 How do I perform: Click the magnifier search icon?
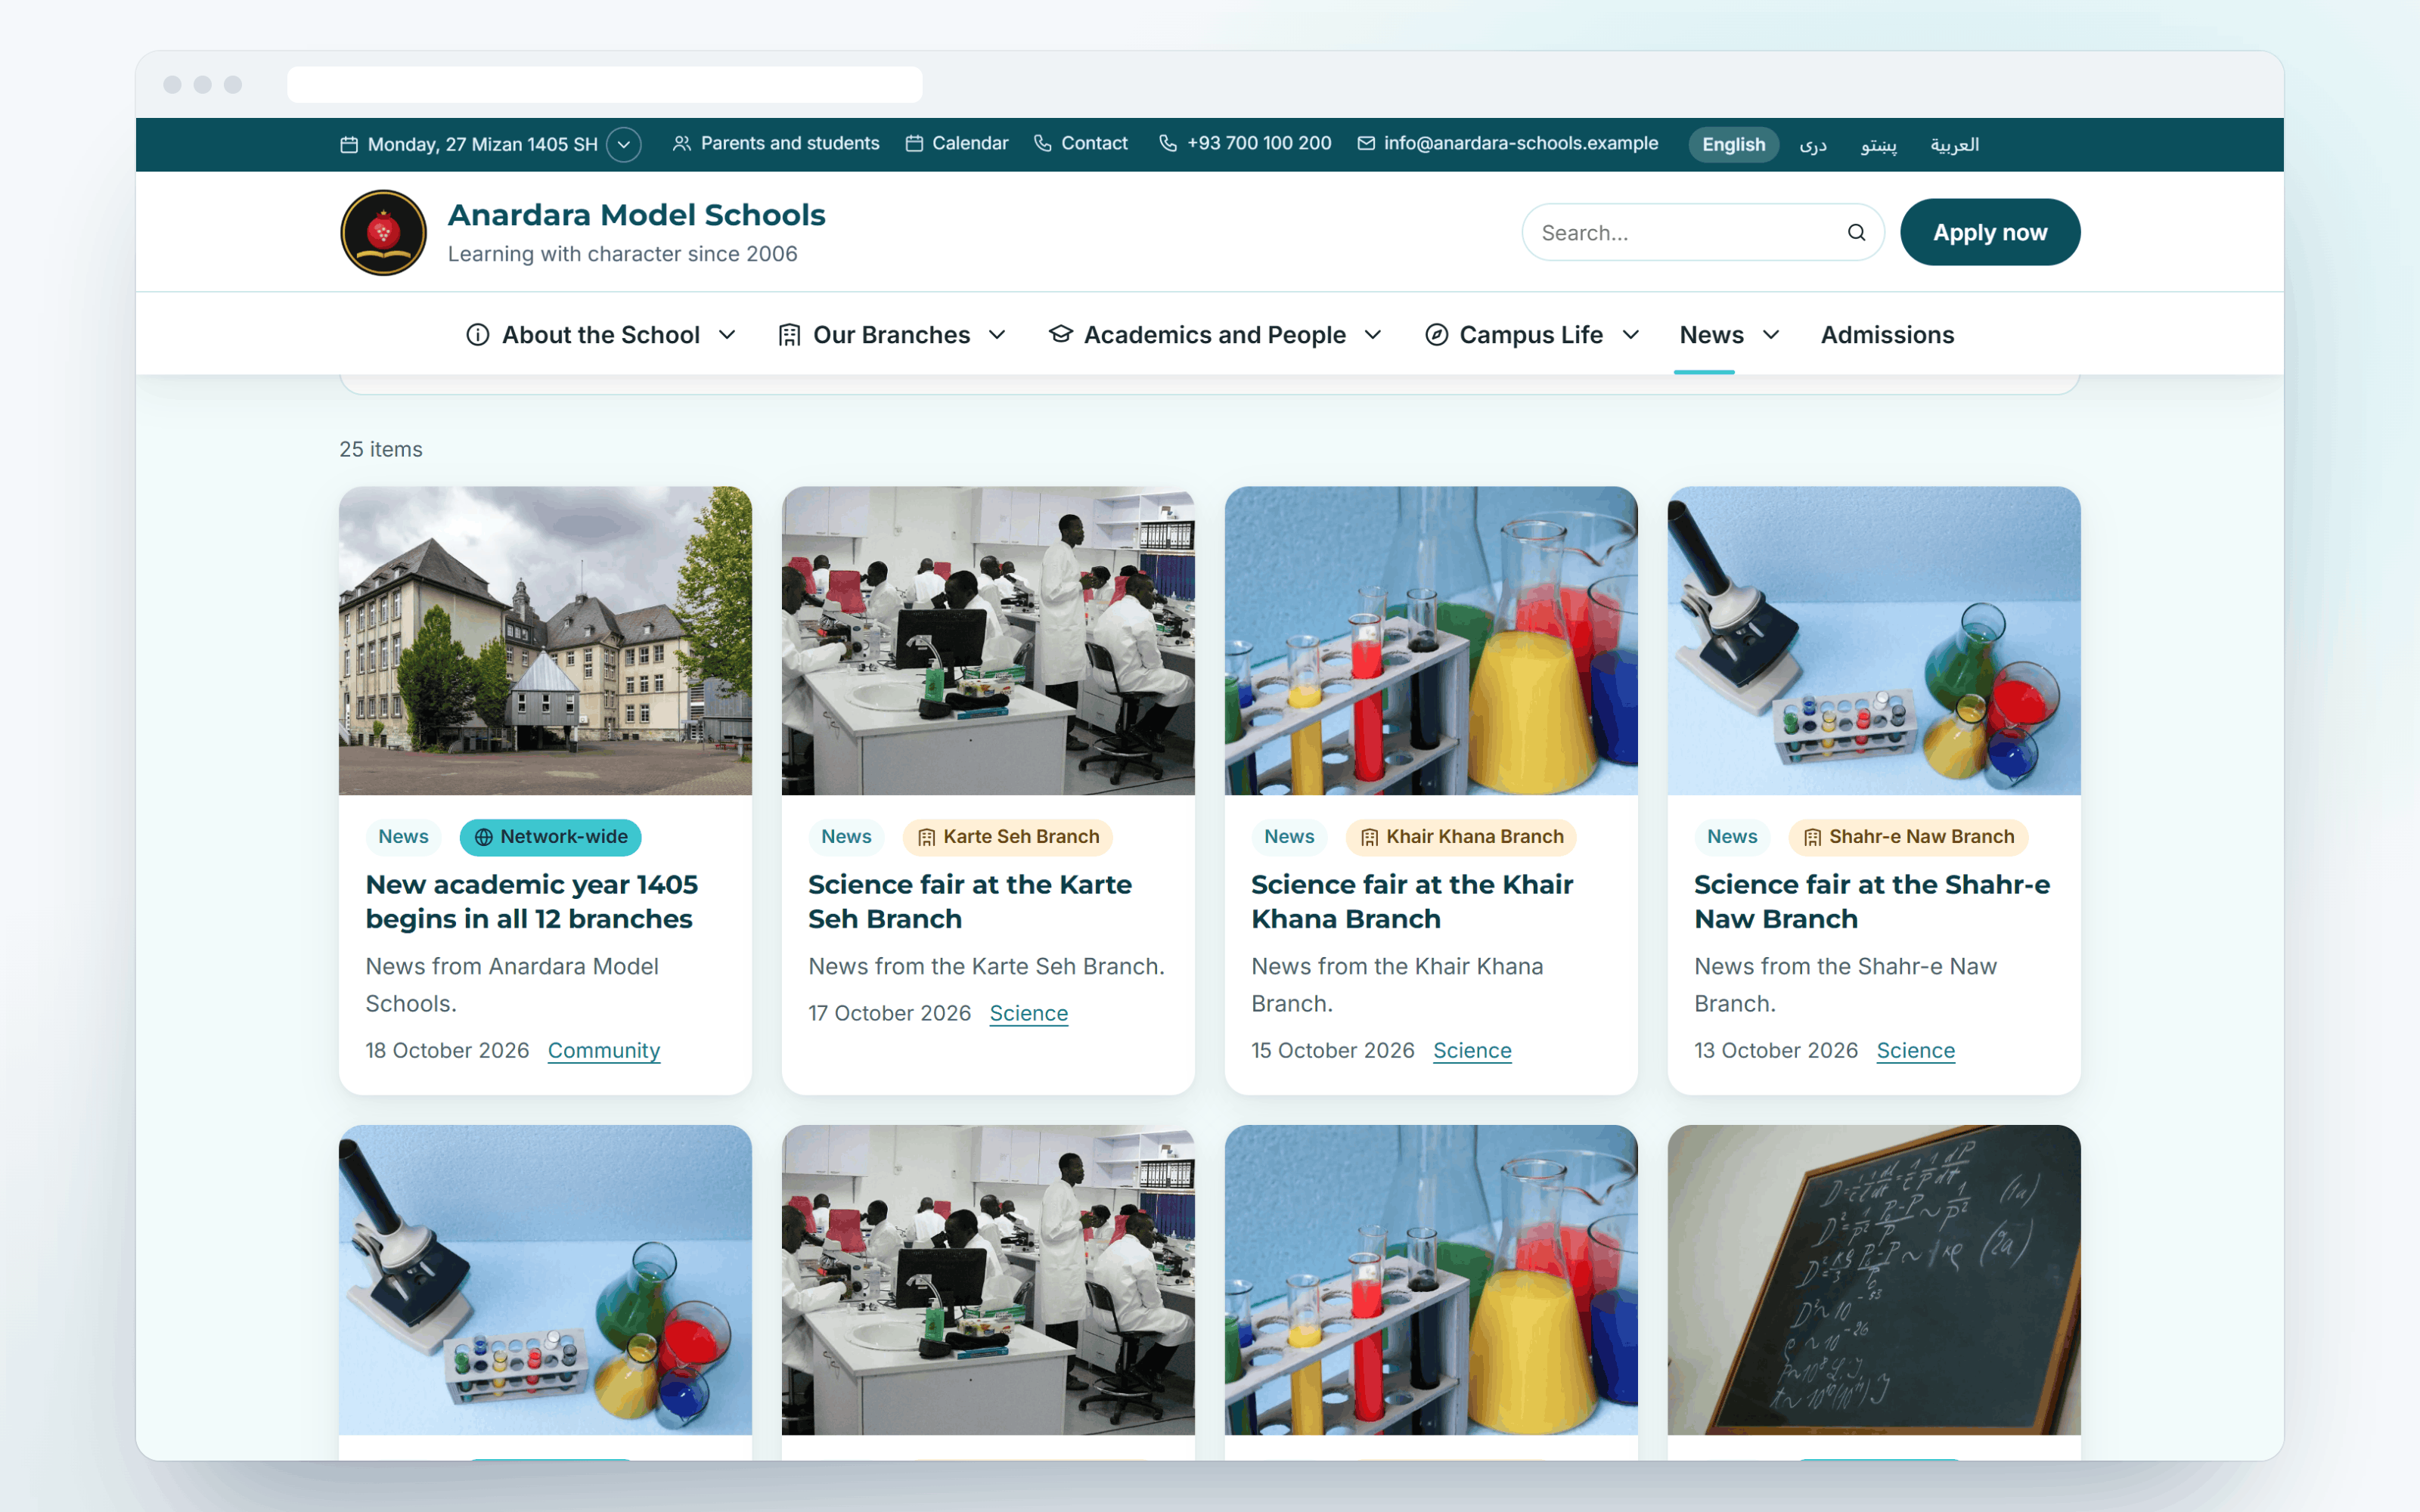[x=1856, y=232]
